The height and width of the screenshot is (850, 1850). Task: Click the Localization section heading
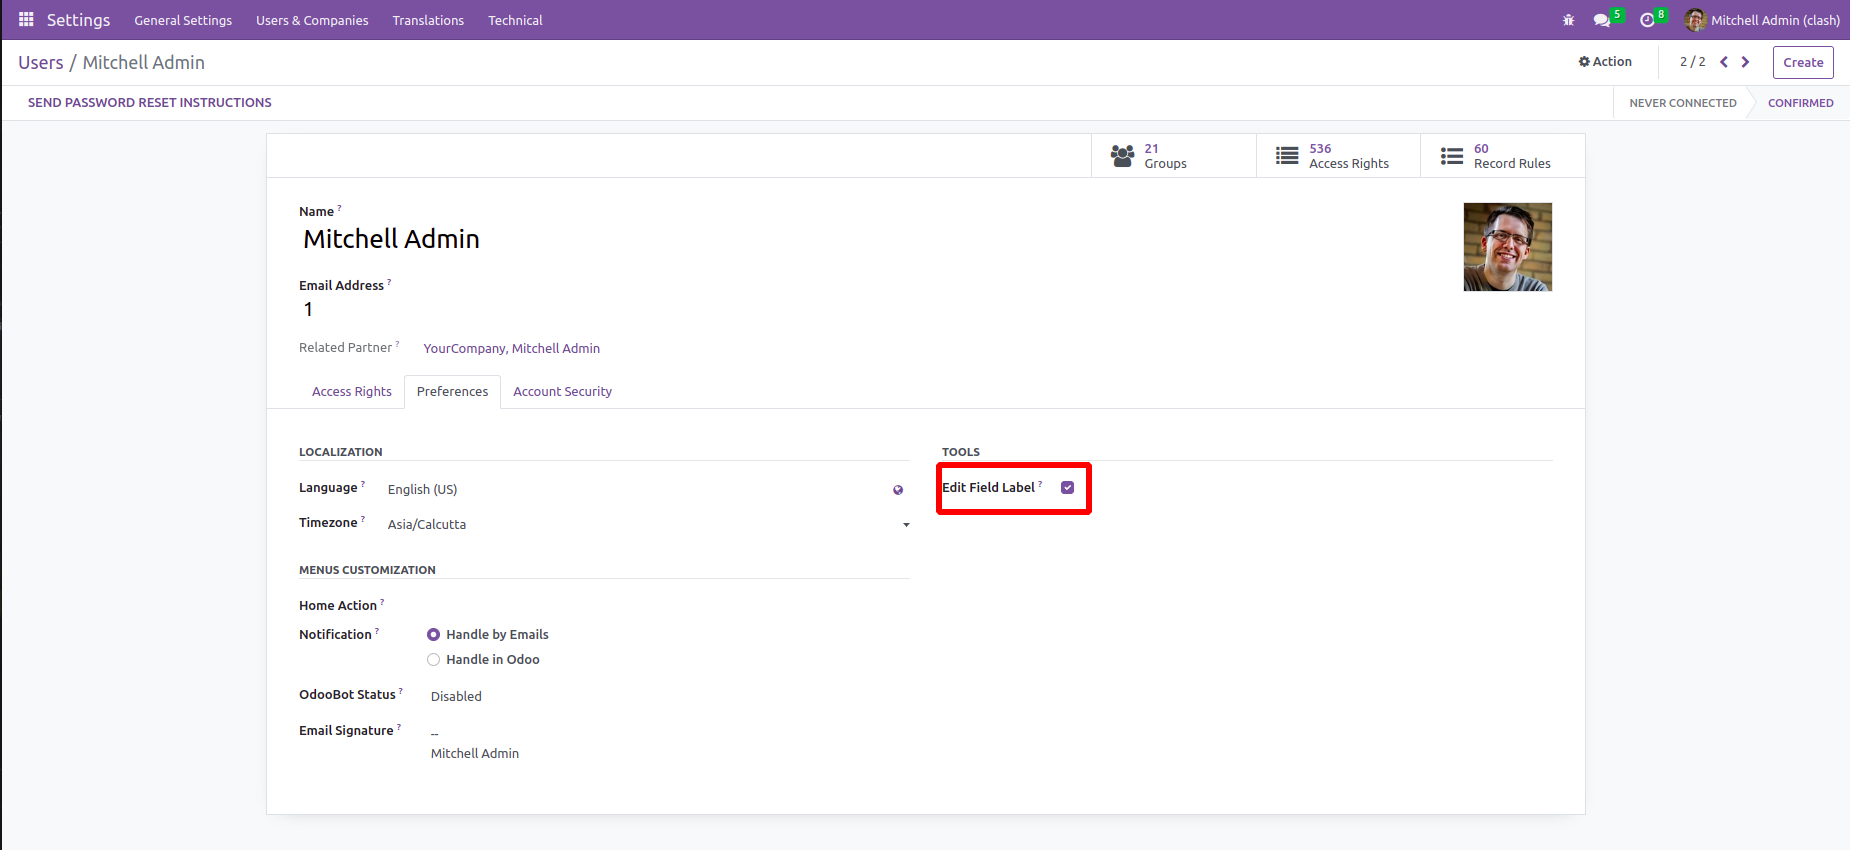tap(340, 452)
